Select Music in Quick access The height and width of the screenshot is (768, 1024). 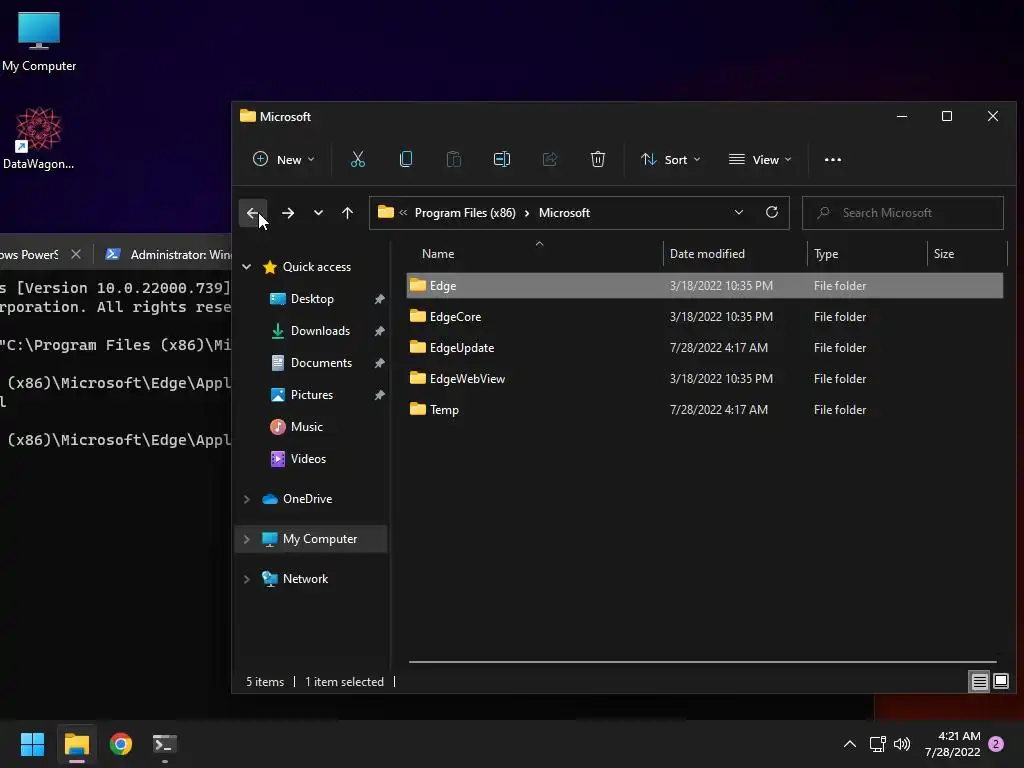point(306,426)
